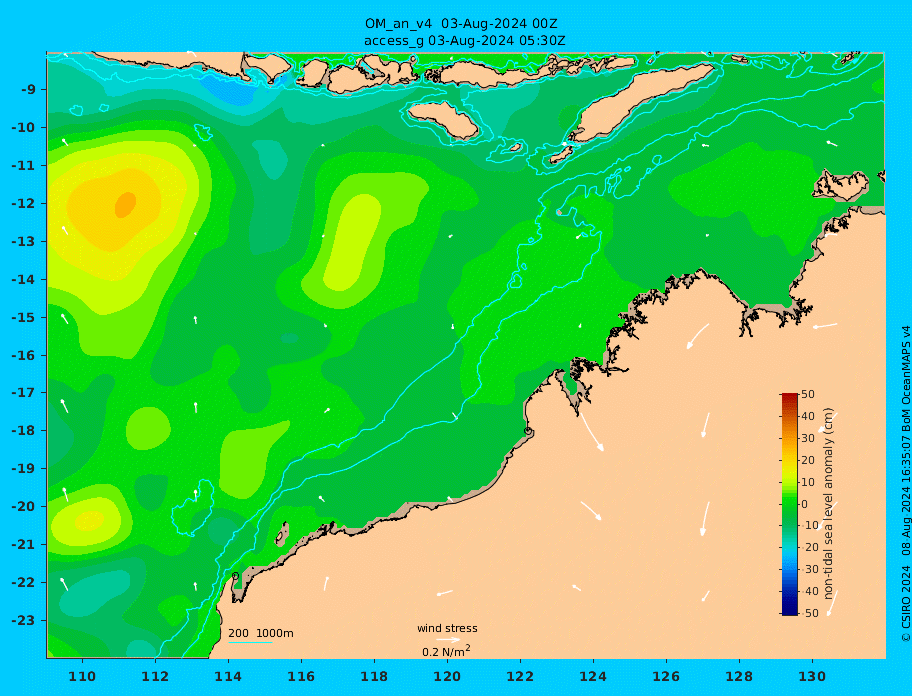Click the "110" longitude axis label
The image size is (912, 696).
click(x=82, y=676)
